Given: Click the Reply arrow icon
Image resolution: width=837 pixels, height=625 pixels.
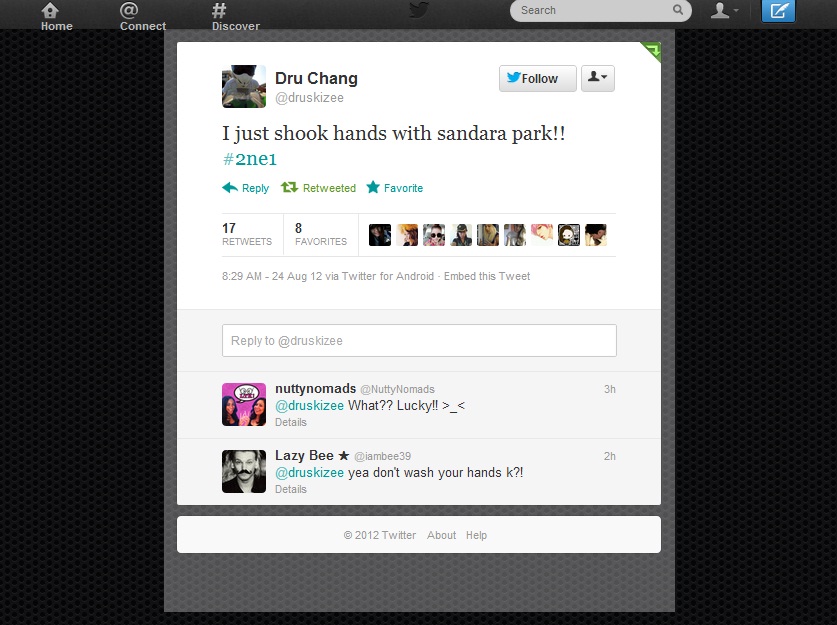Looking at the screenshot, I should point(230,187).
